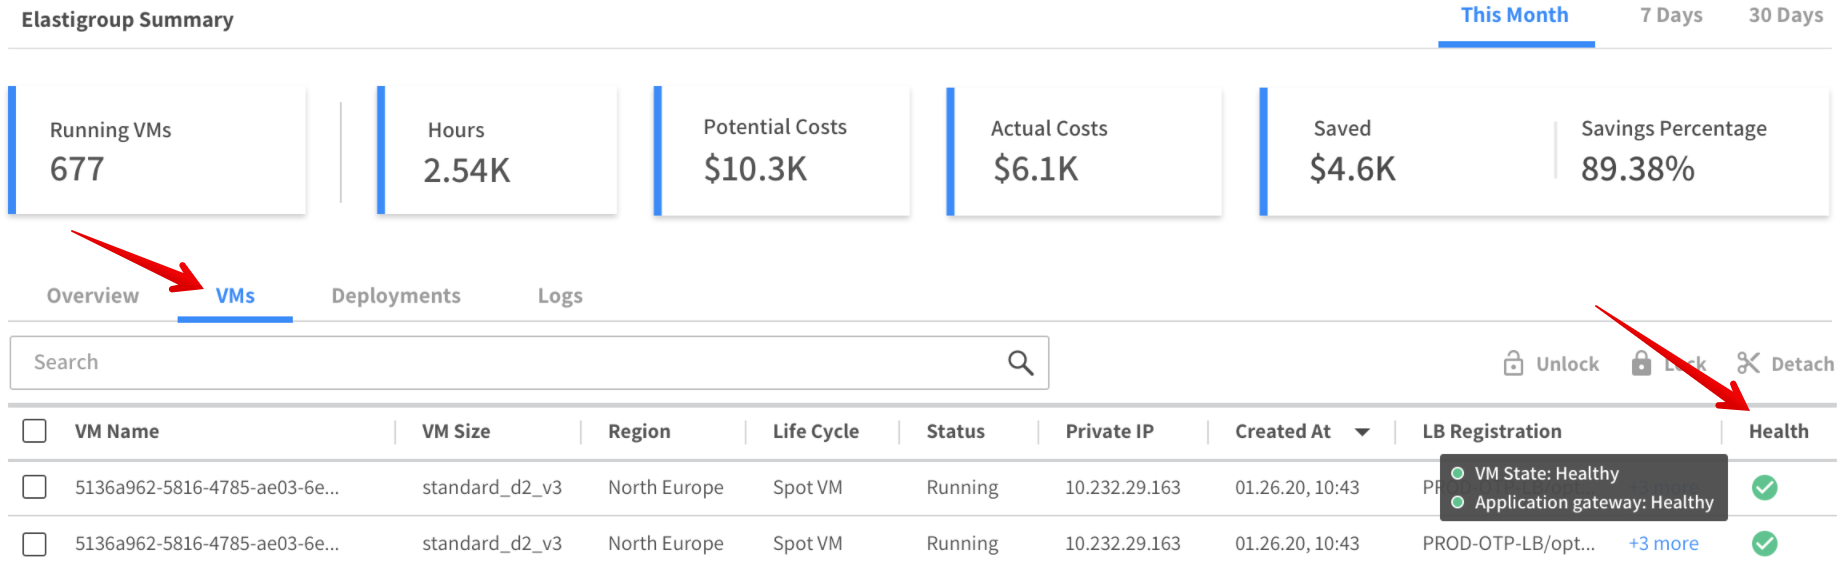This screenshot has width=1846, height=564.
Task: Click the Lock padlock icon
Action: (1641, 363)
